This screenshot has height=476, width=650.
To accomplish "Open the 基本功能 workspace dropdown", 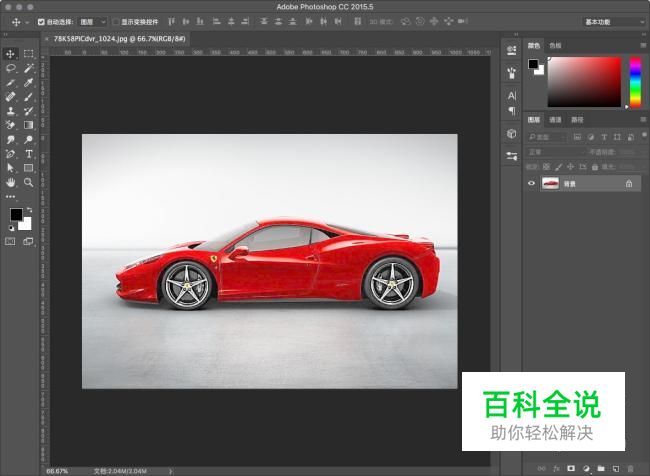I will 612,21.
